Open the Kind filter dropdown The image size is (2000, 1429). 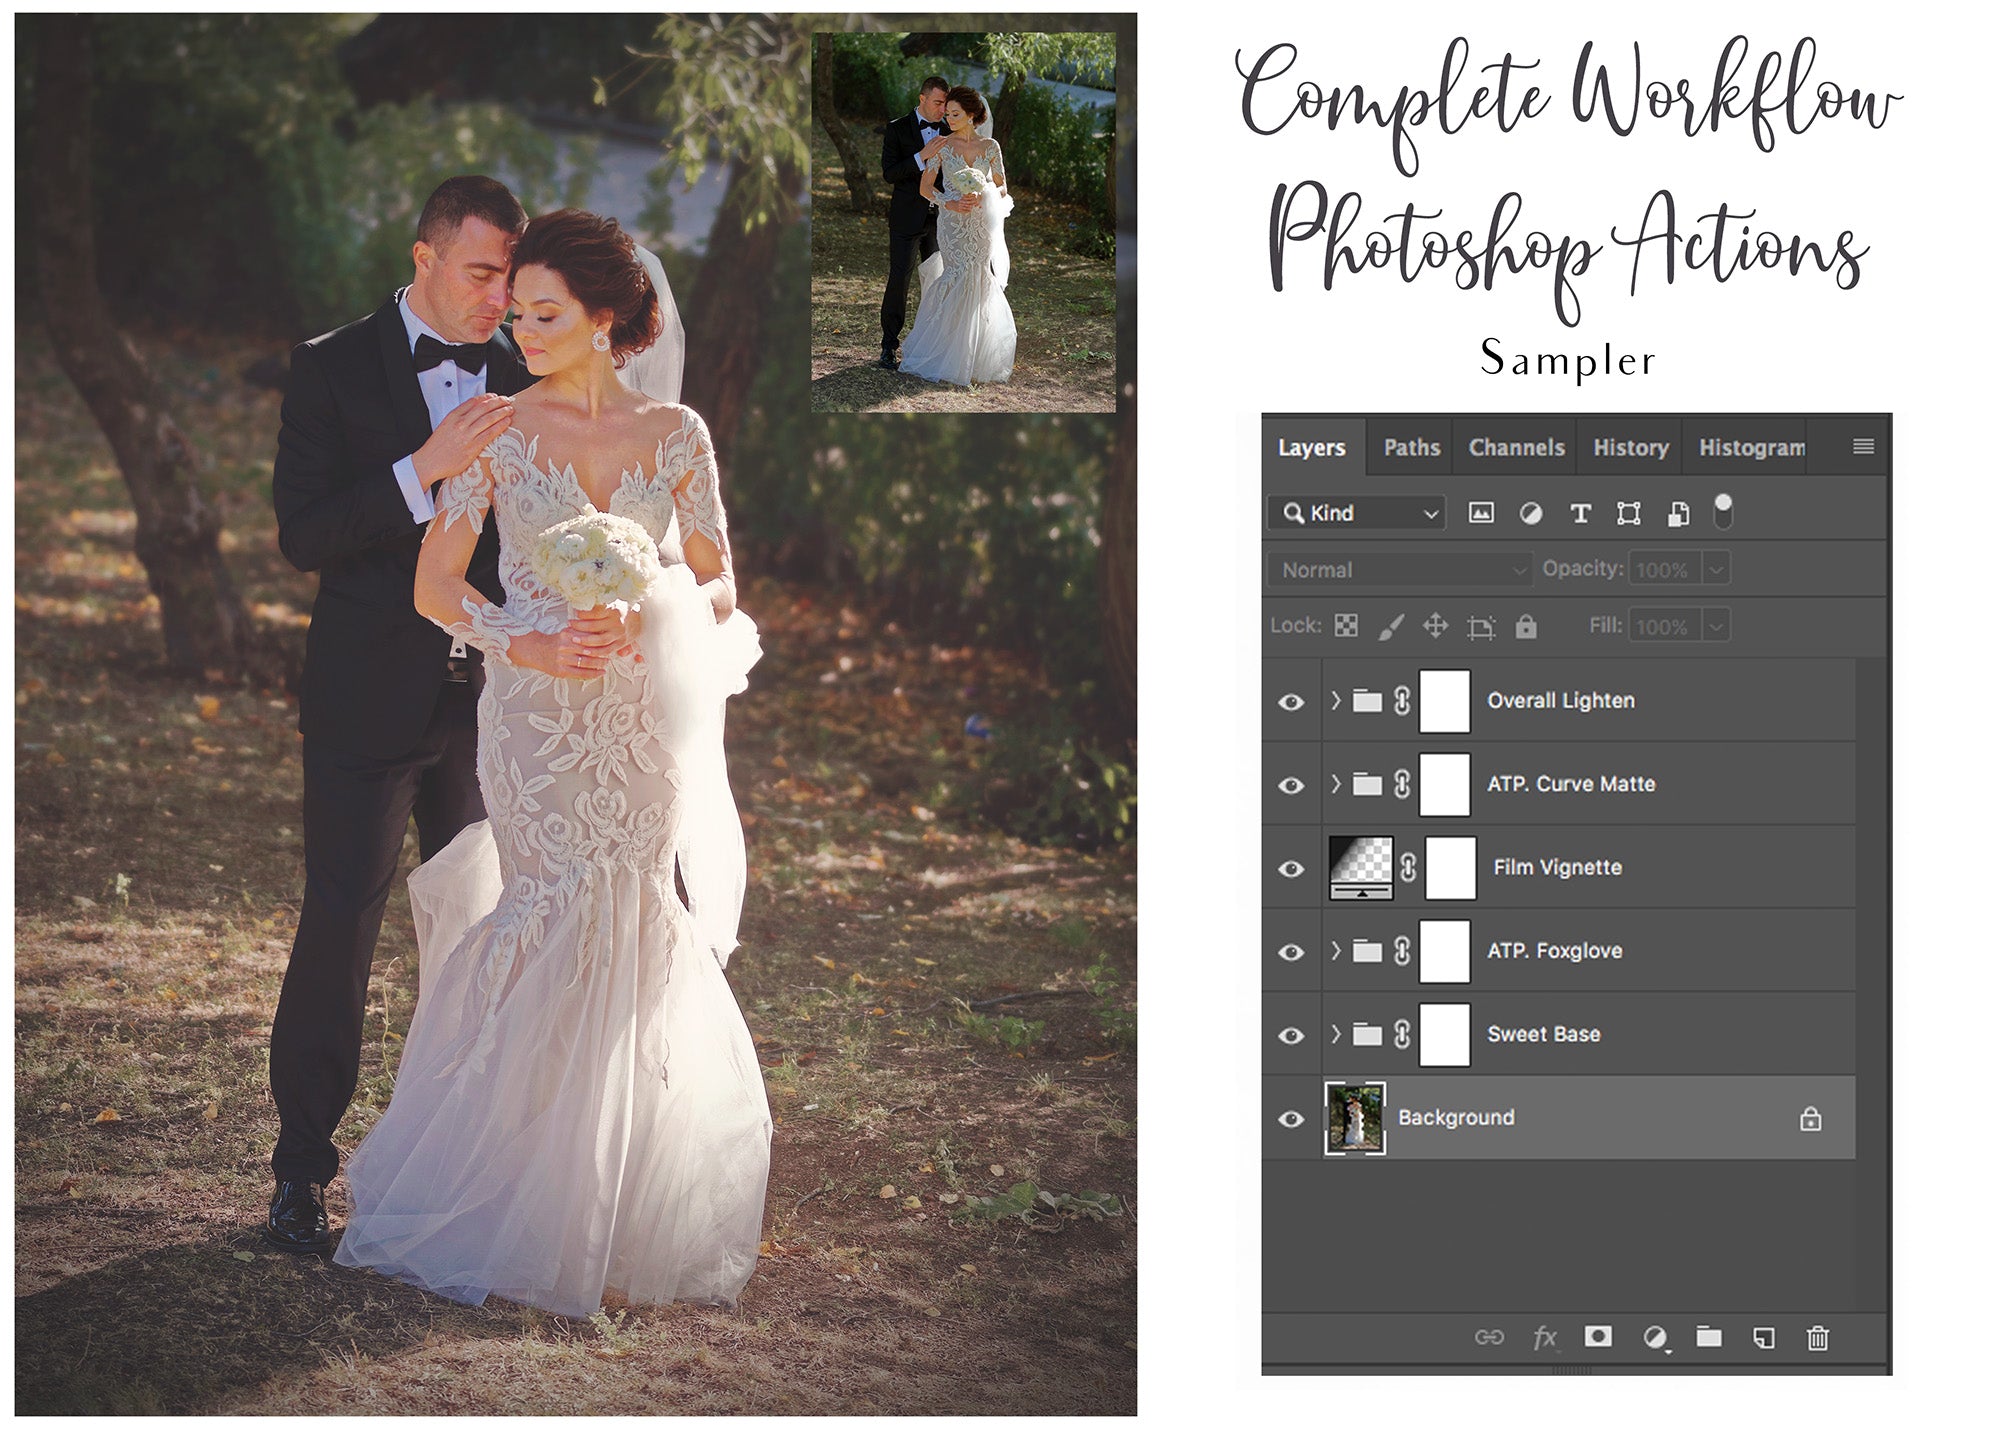coord(1356,512)
